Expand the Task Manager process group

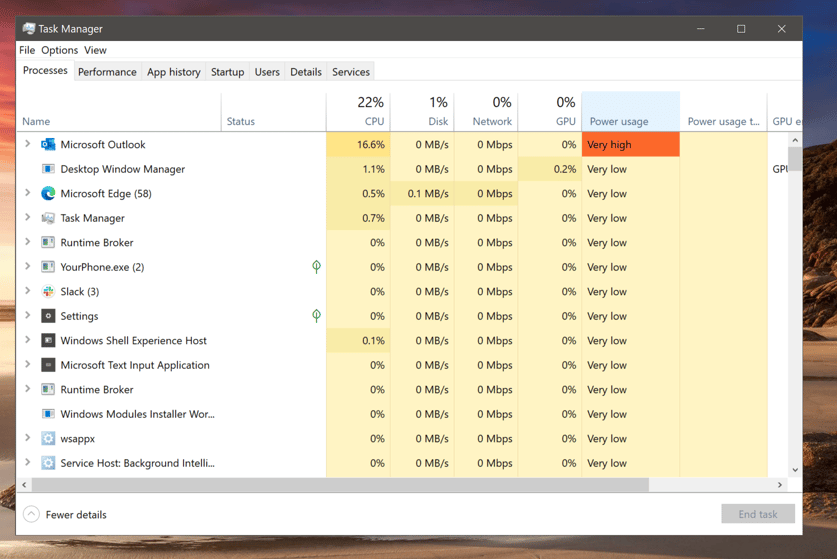tap(28, 217)
